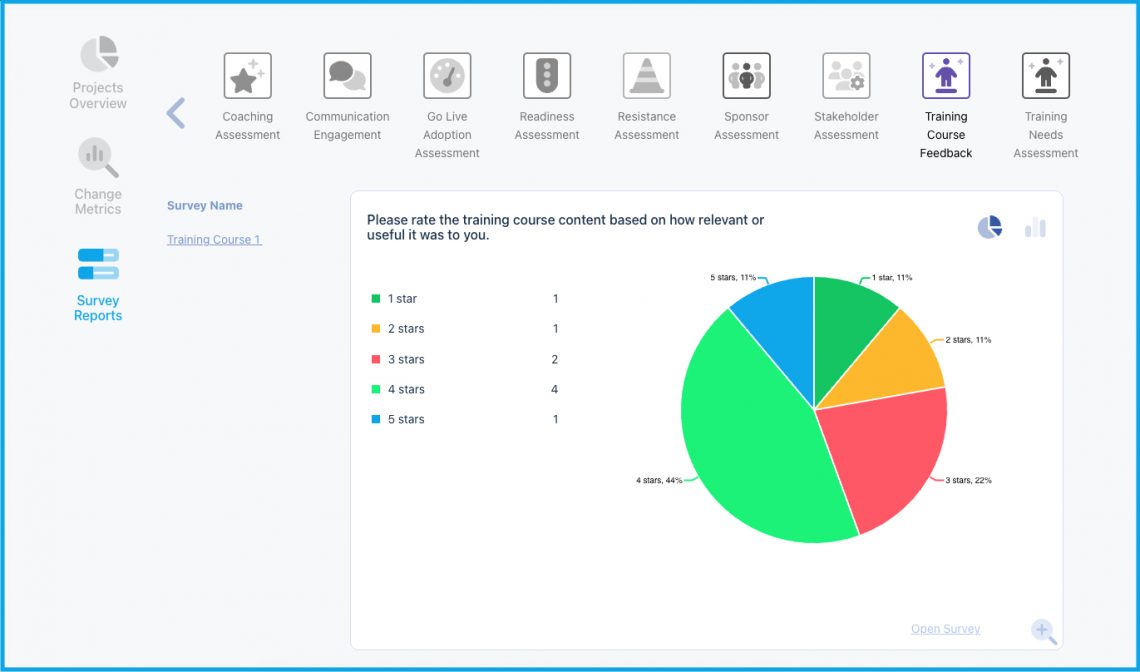The width and height of the screenshot is (1140, 672).
Task: Open the Resistance Assessment pyramid icon
Action: point(646,75)
